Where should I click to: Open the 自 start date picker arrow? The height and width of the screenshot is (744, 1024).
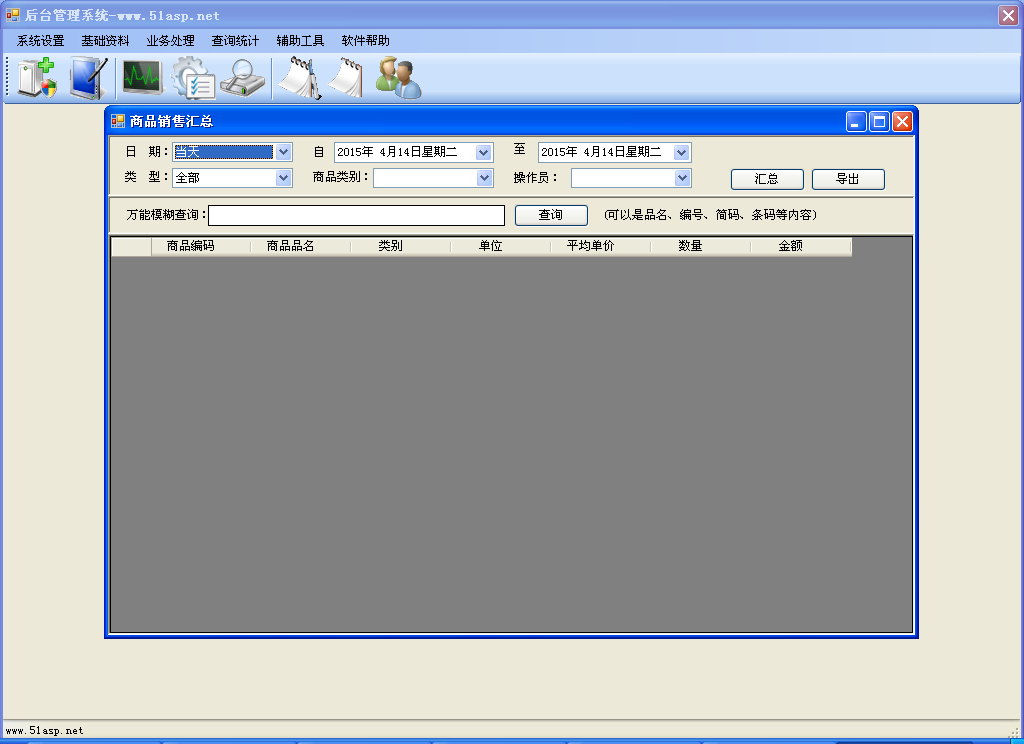tap(483, 153)
